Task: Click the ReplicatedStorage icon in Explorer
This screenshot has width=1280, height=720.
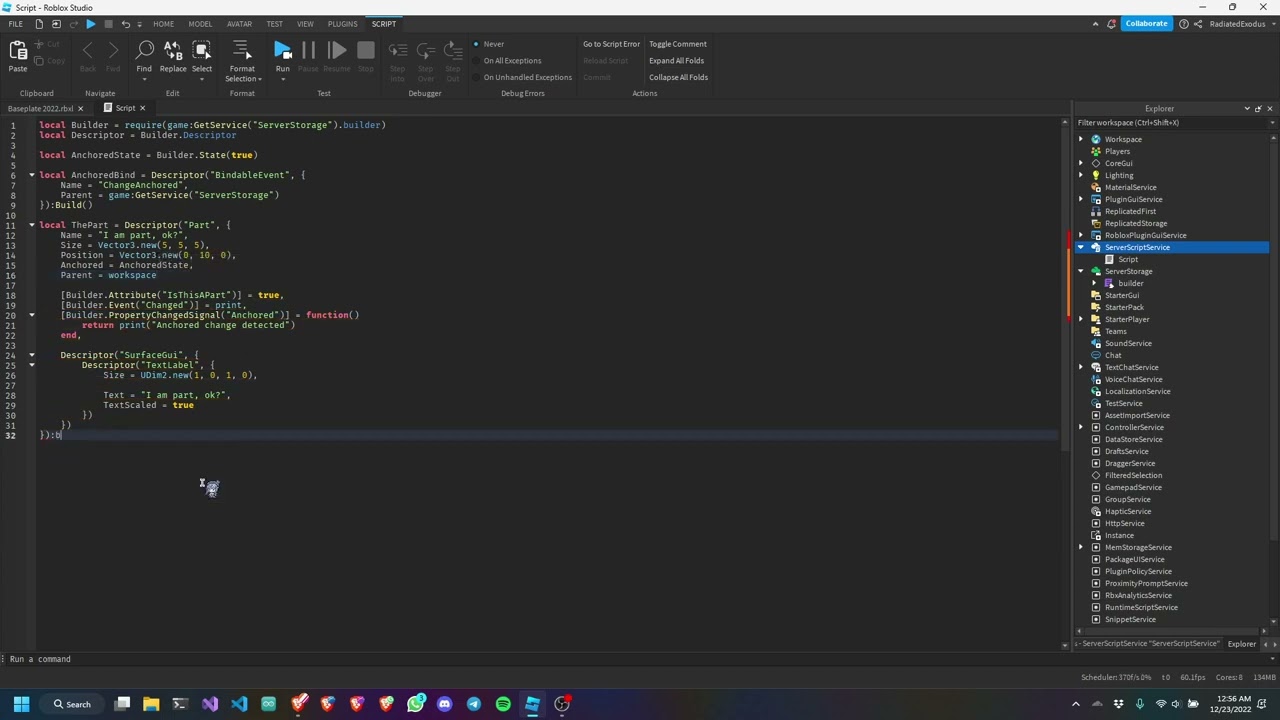Action: (1096, 223)
